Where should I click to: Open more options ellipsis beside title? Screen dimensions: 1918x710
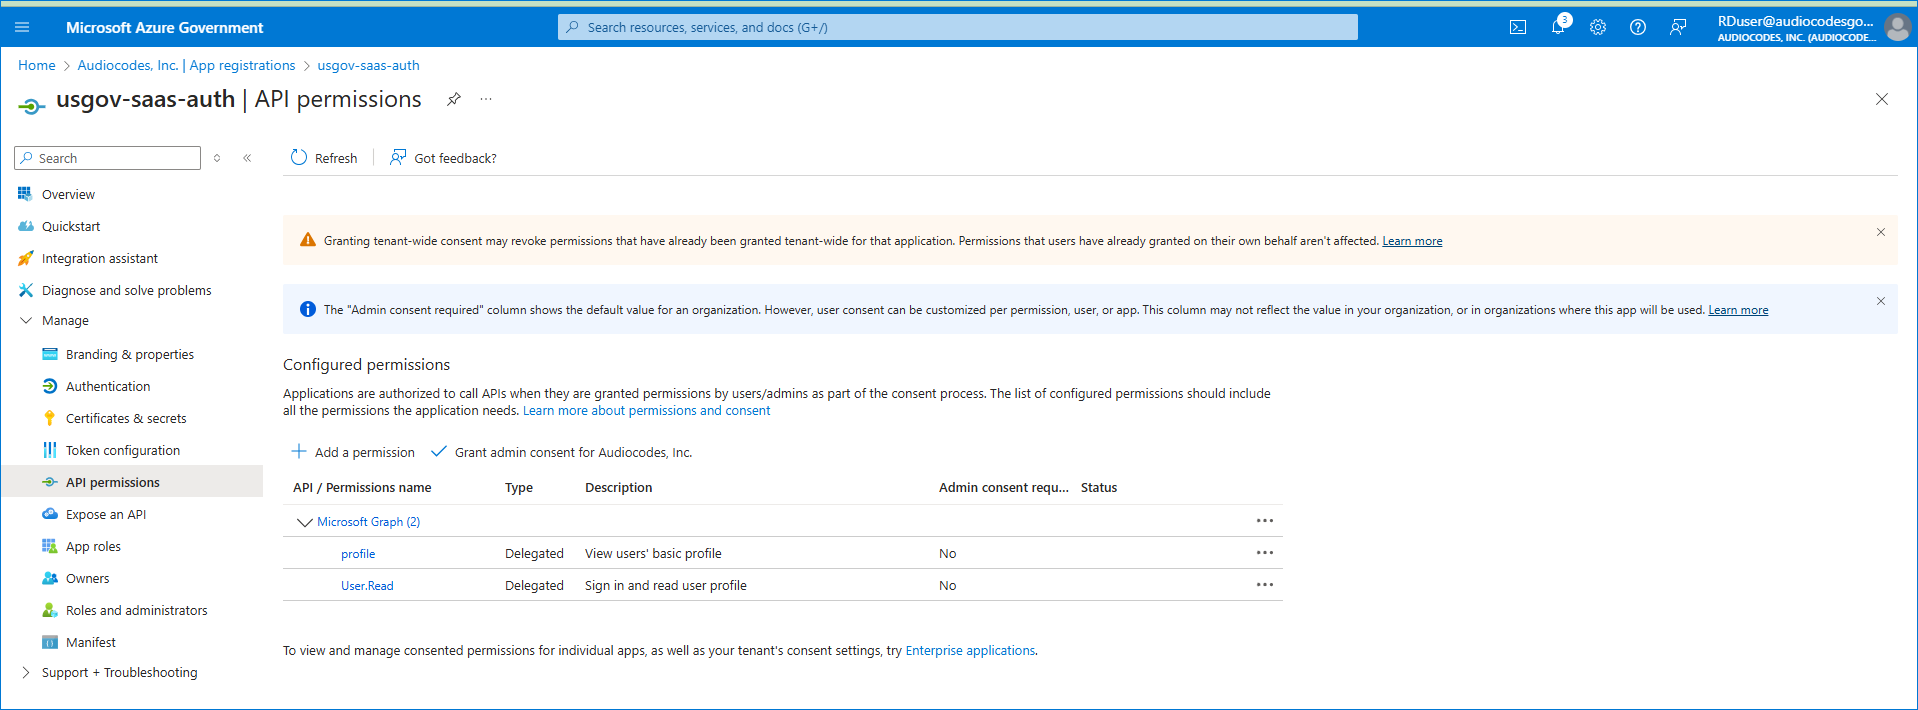click(x=486, y=99)
